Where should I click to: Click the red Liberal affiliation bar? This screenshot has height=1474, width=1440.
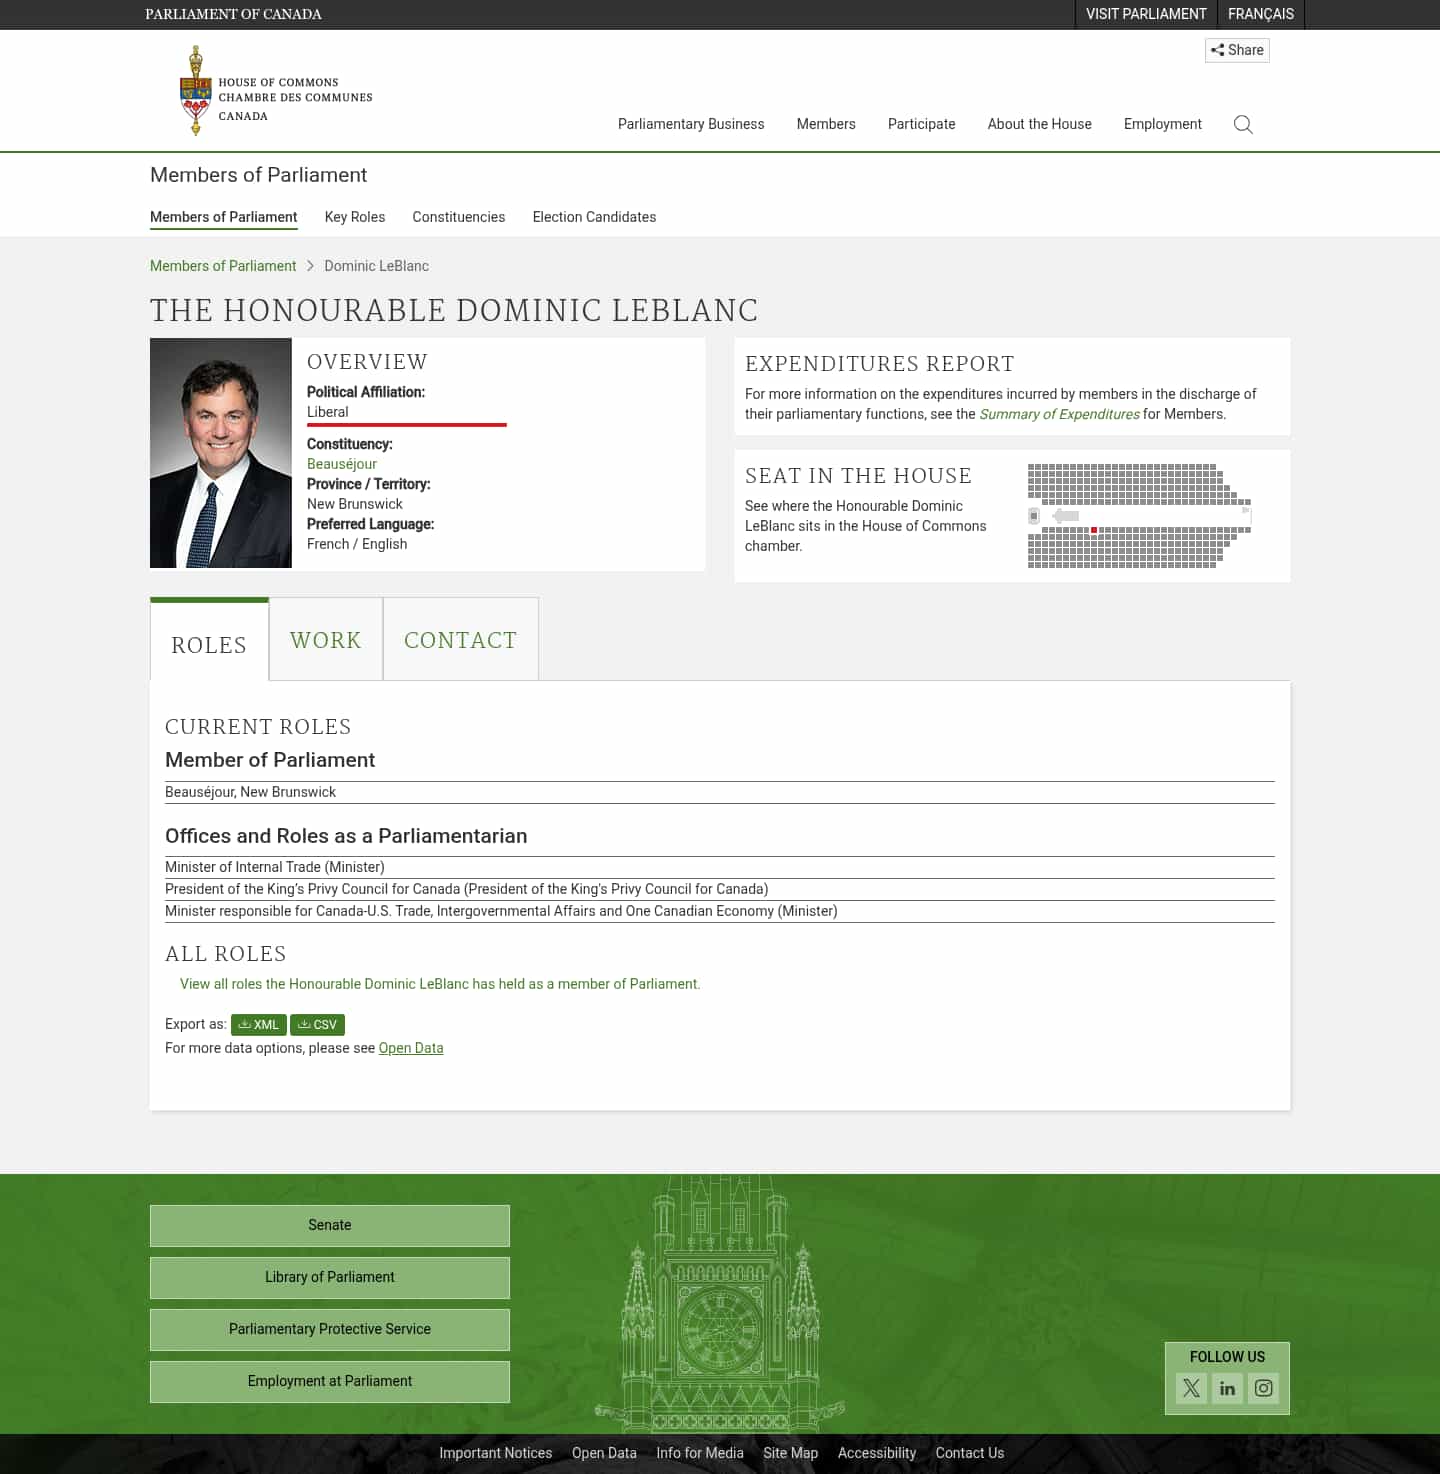(406, 424)
